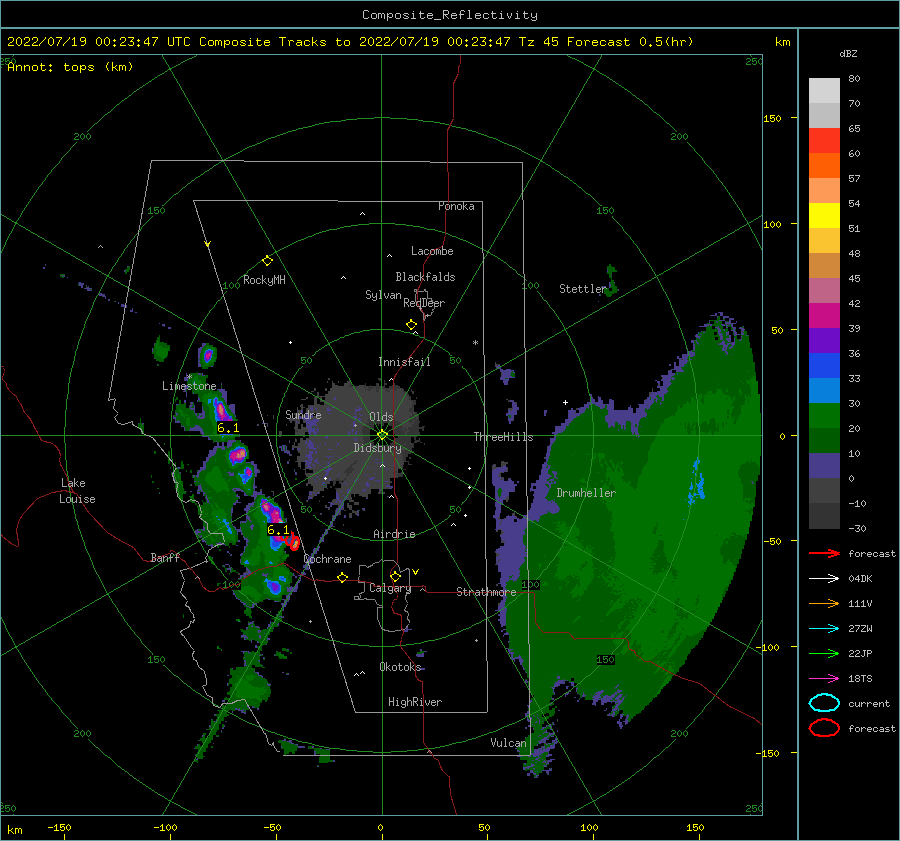This screenshot has height=841, width=900.
Task: Click the asterisk marker next to Limestone
Action: (189, 377)
